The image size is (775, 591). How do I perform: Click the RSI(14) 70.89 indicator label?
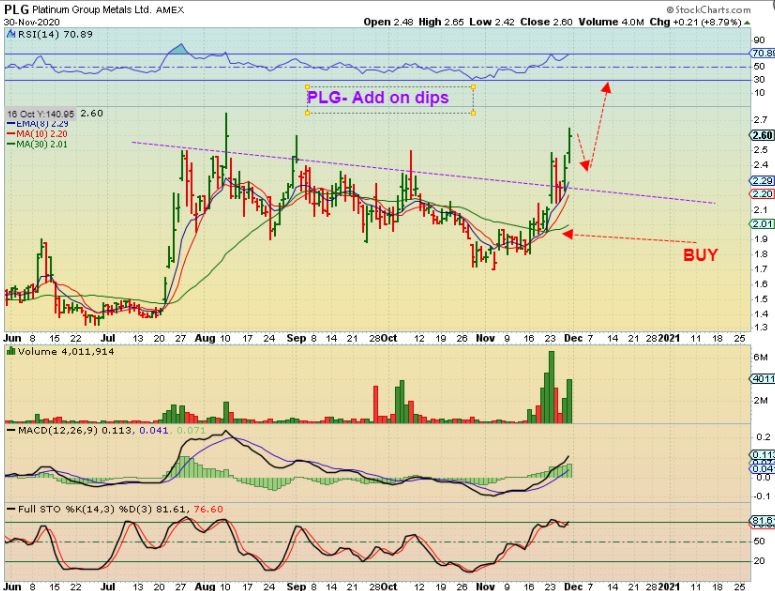[55, 34]
